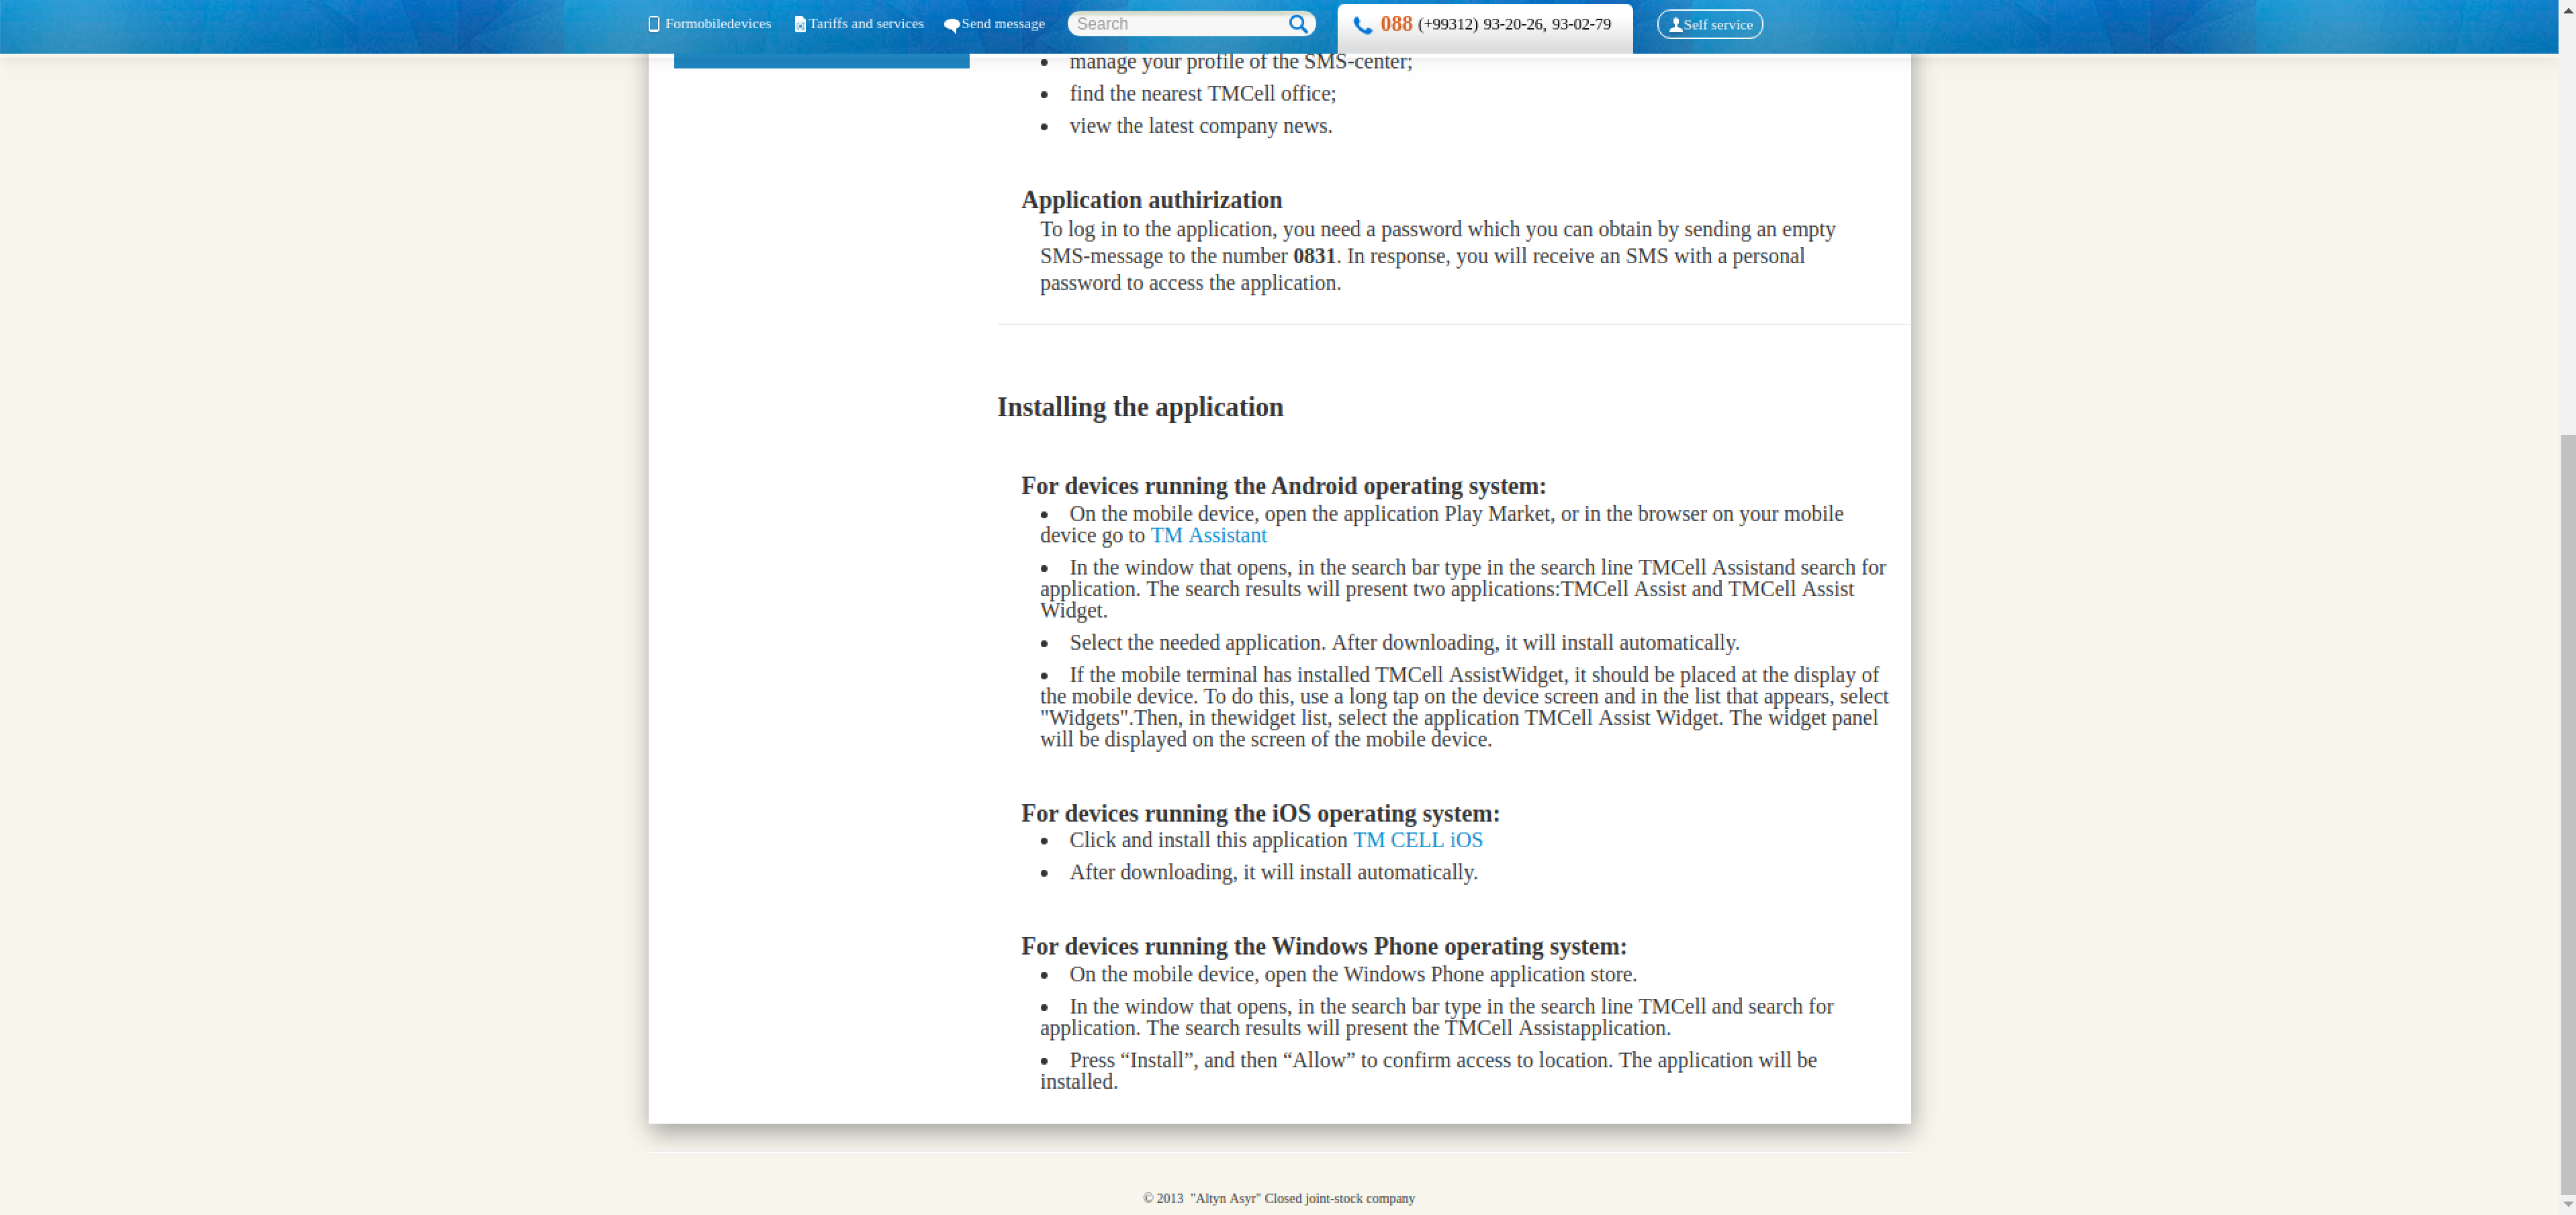Image resolution: width=2576 pixels, height=1215 pixels.
Task: Click the search magnifier icon
Action: [1297, 24]
